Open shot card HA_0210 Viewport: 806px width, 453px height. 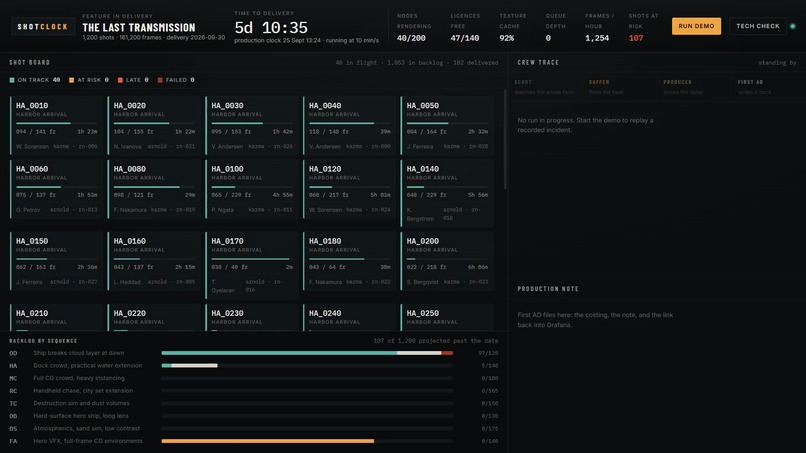pyautogui.click(x=57, y=317)
